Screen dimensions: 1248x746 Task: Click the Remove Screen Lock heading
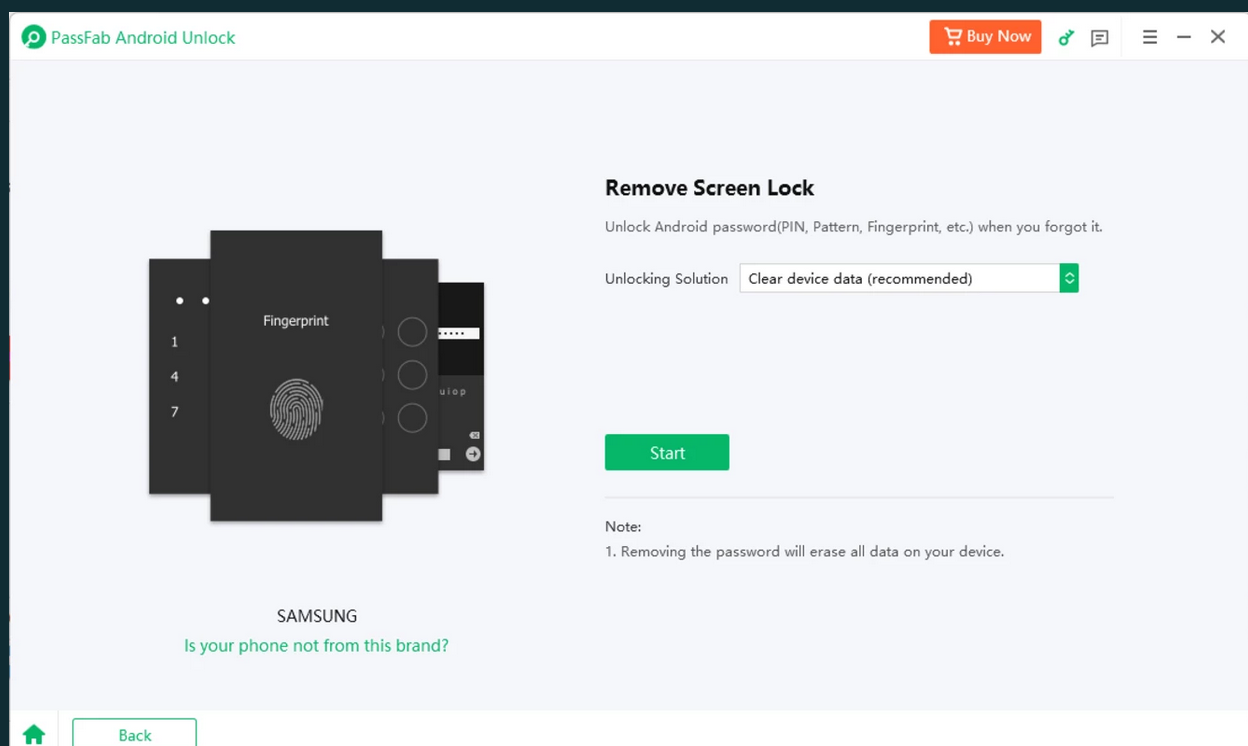point(710,188)
